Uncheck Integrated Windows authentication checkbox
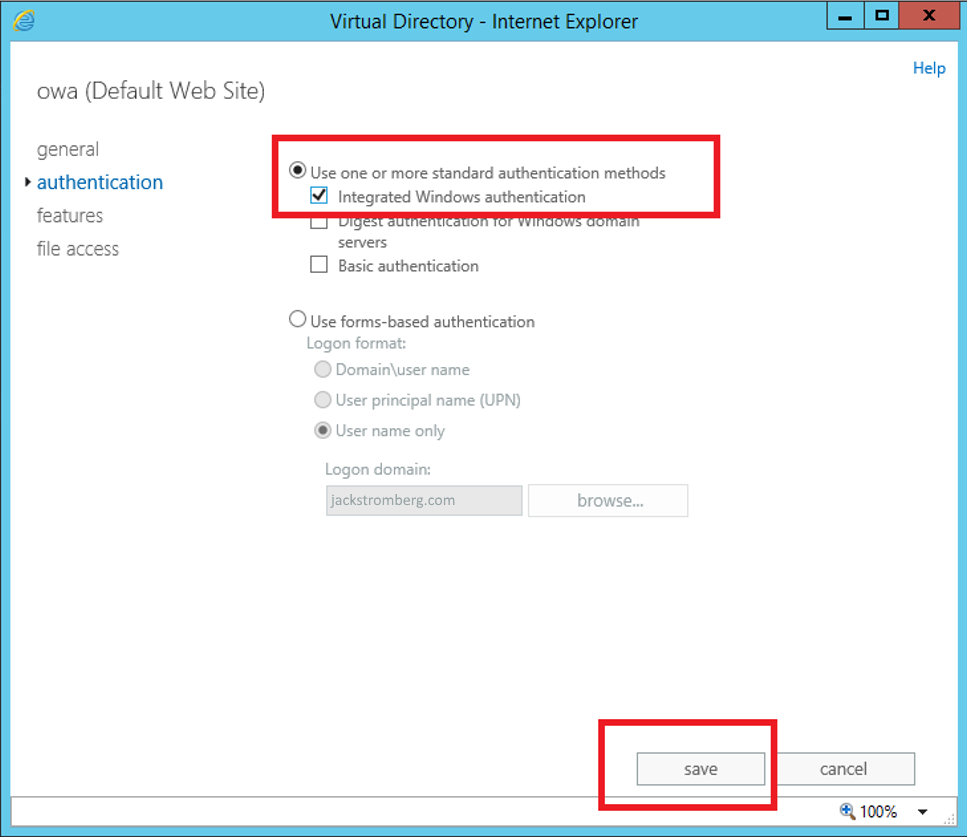 point(319,197)
